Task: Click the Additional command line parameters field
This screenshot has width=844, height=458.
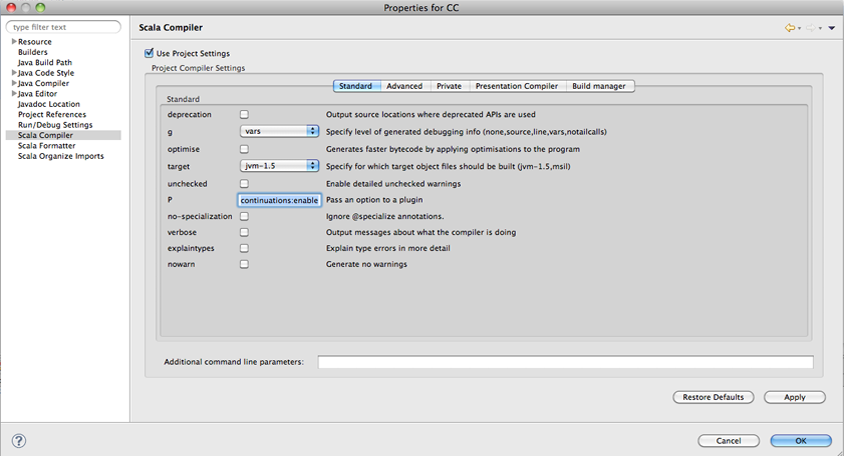Action: (565, 362)
